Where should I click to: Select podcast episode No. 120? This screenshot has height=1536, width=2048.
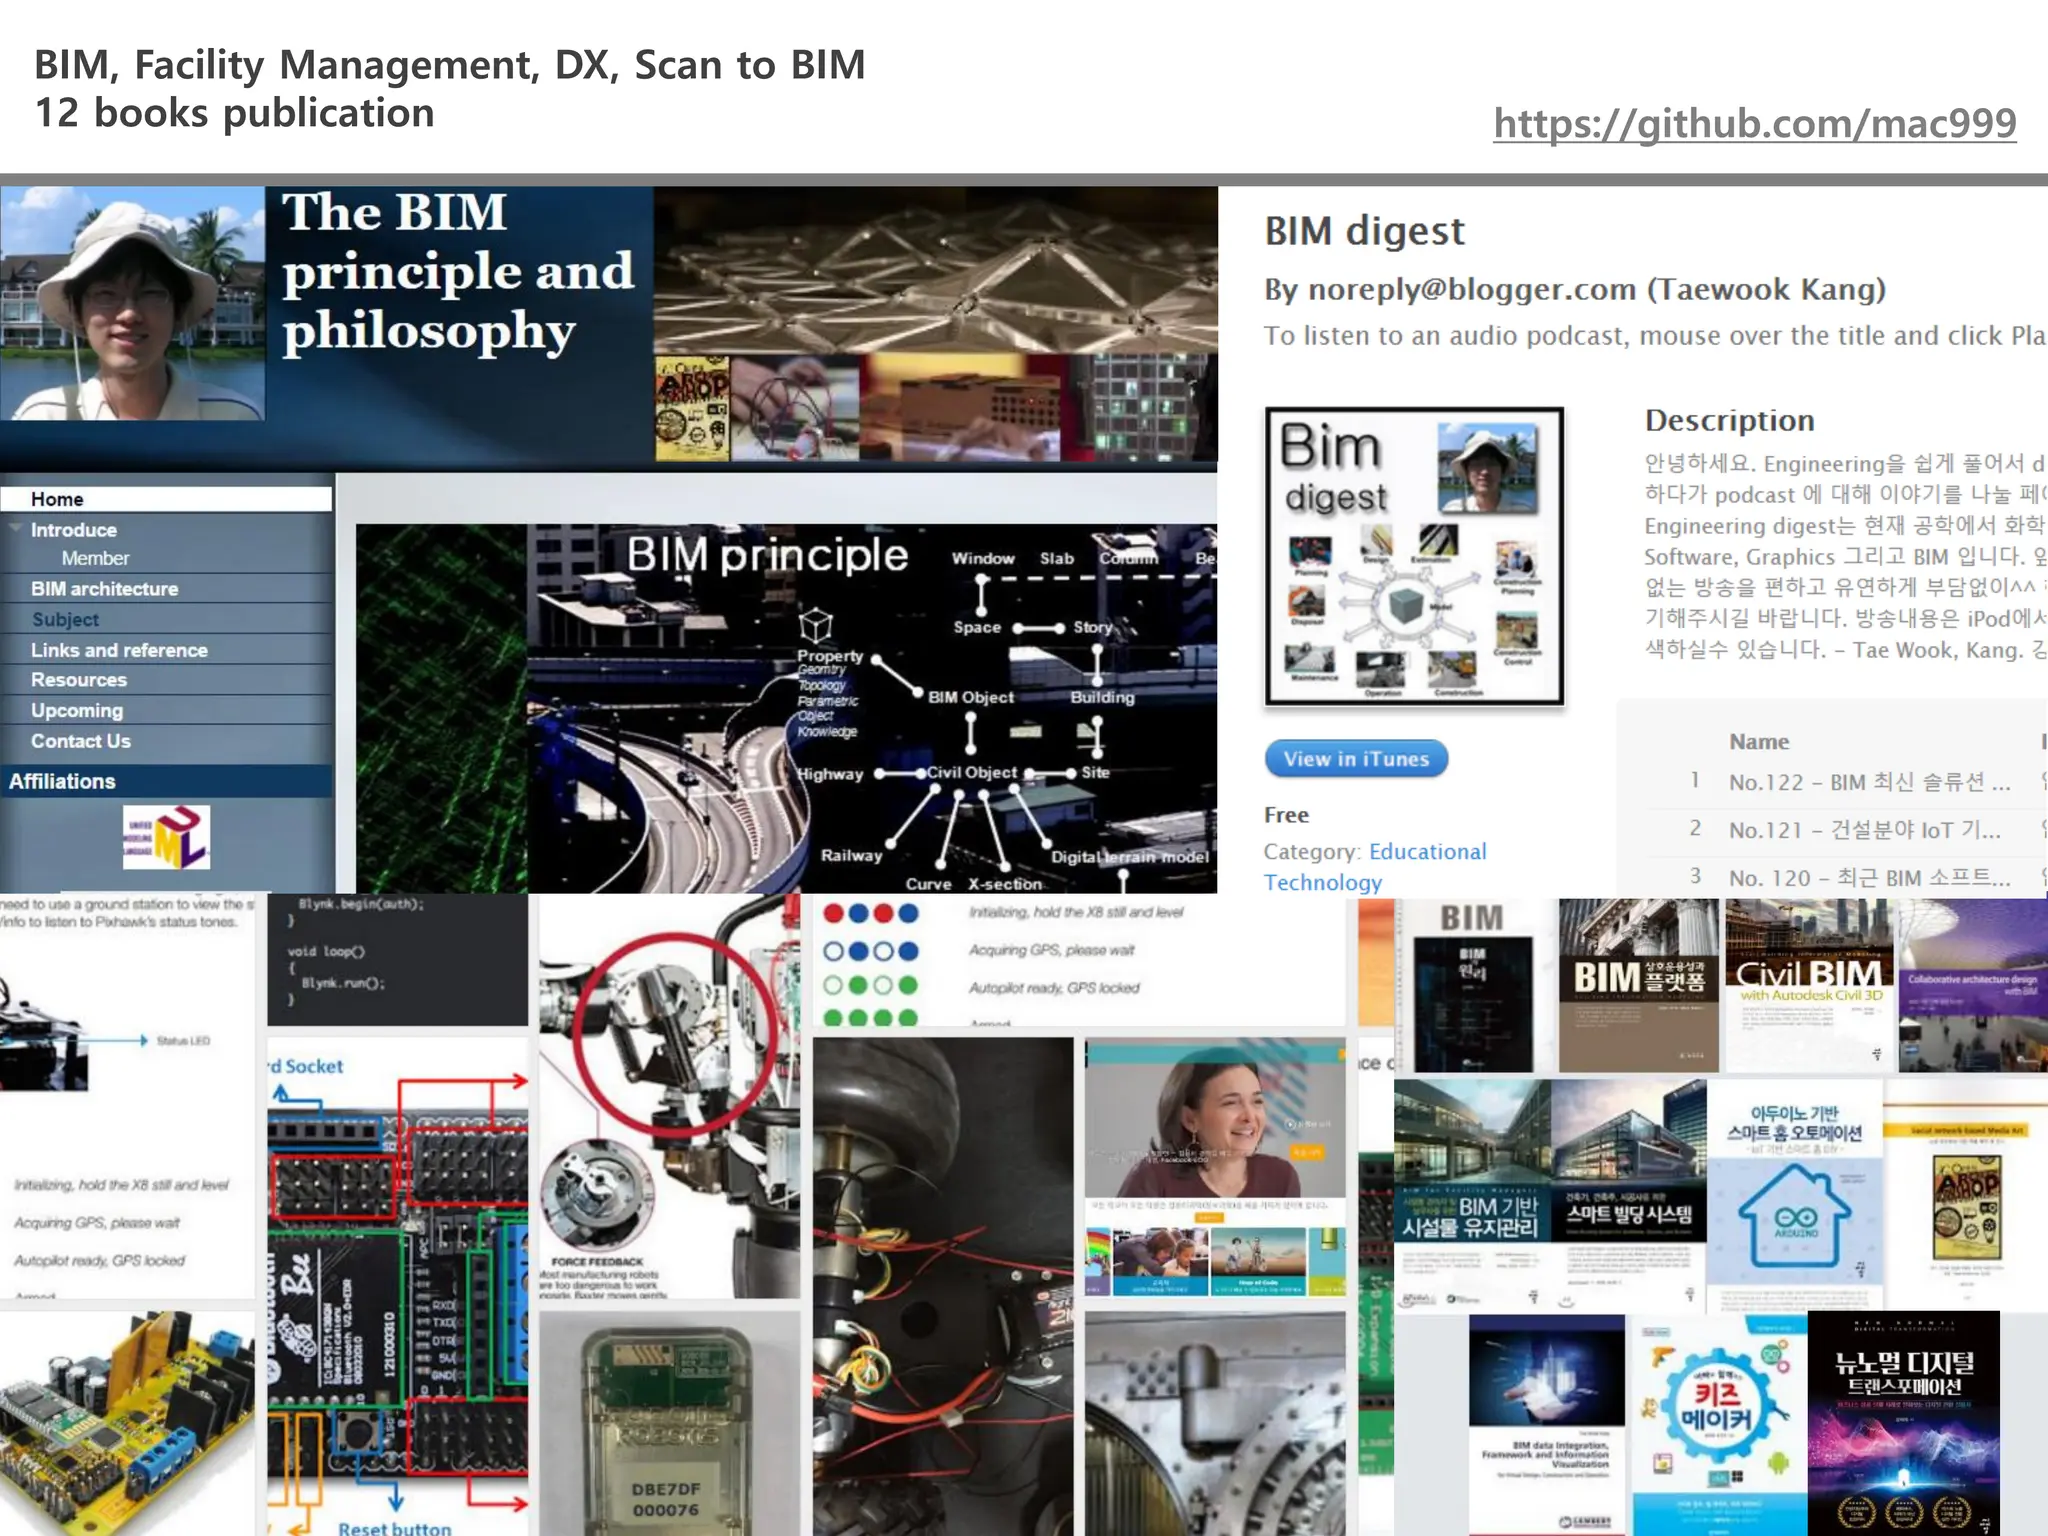click(x=1868, y=878)
